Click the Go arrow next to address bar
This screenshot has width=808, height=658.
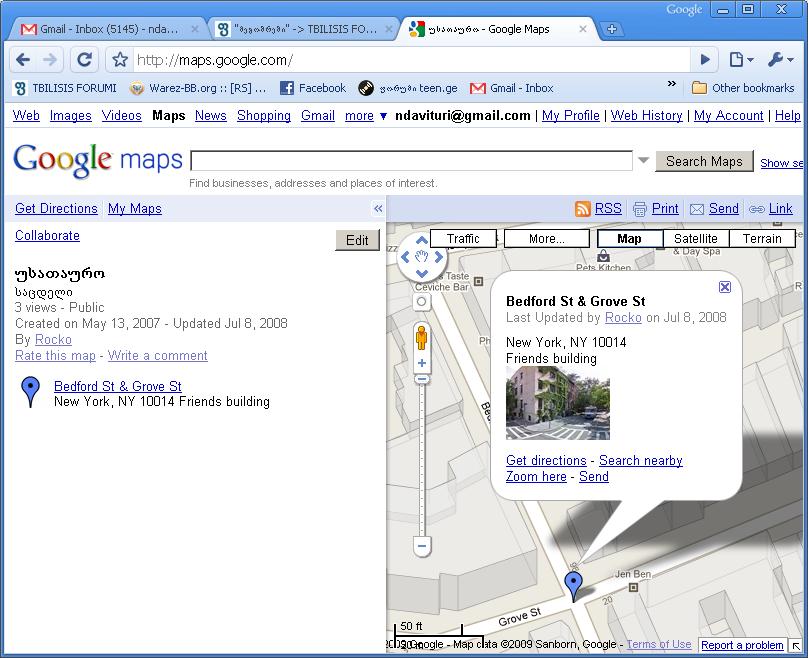click(705, 60)
